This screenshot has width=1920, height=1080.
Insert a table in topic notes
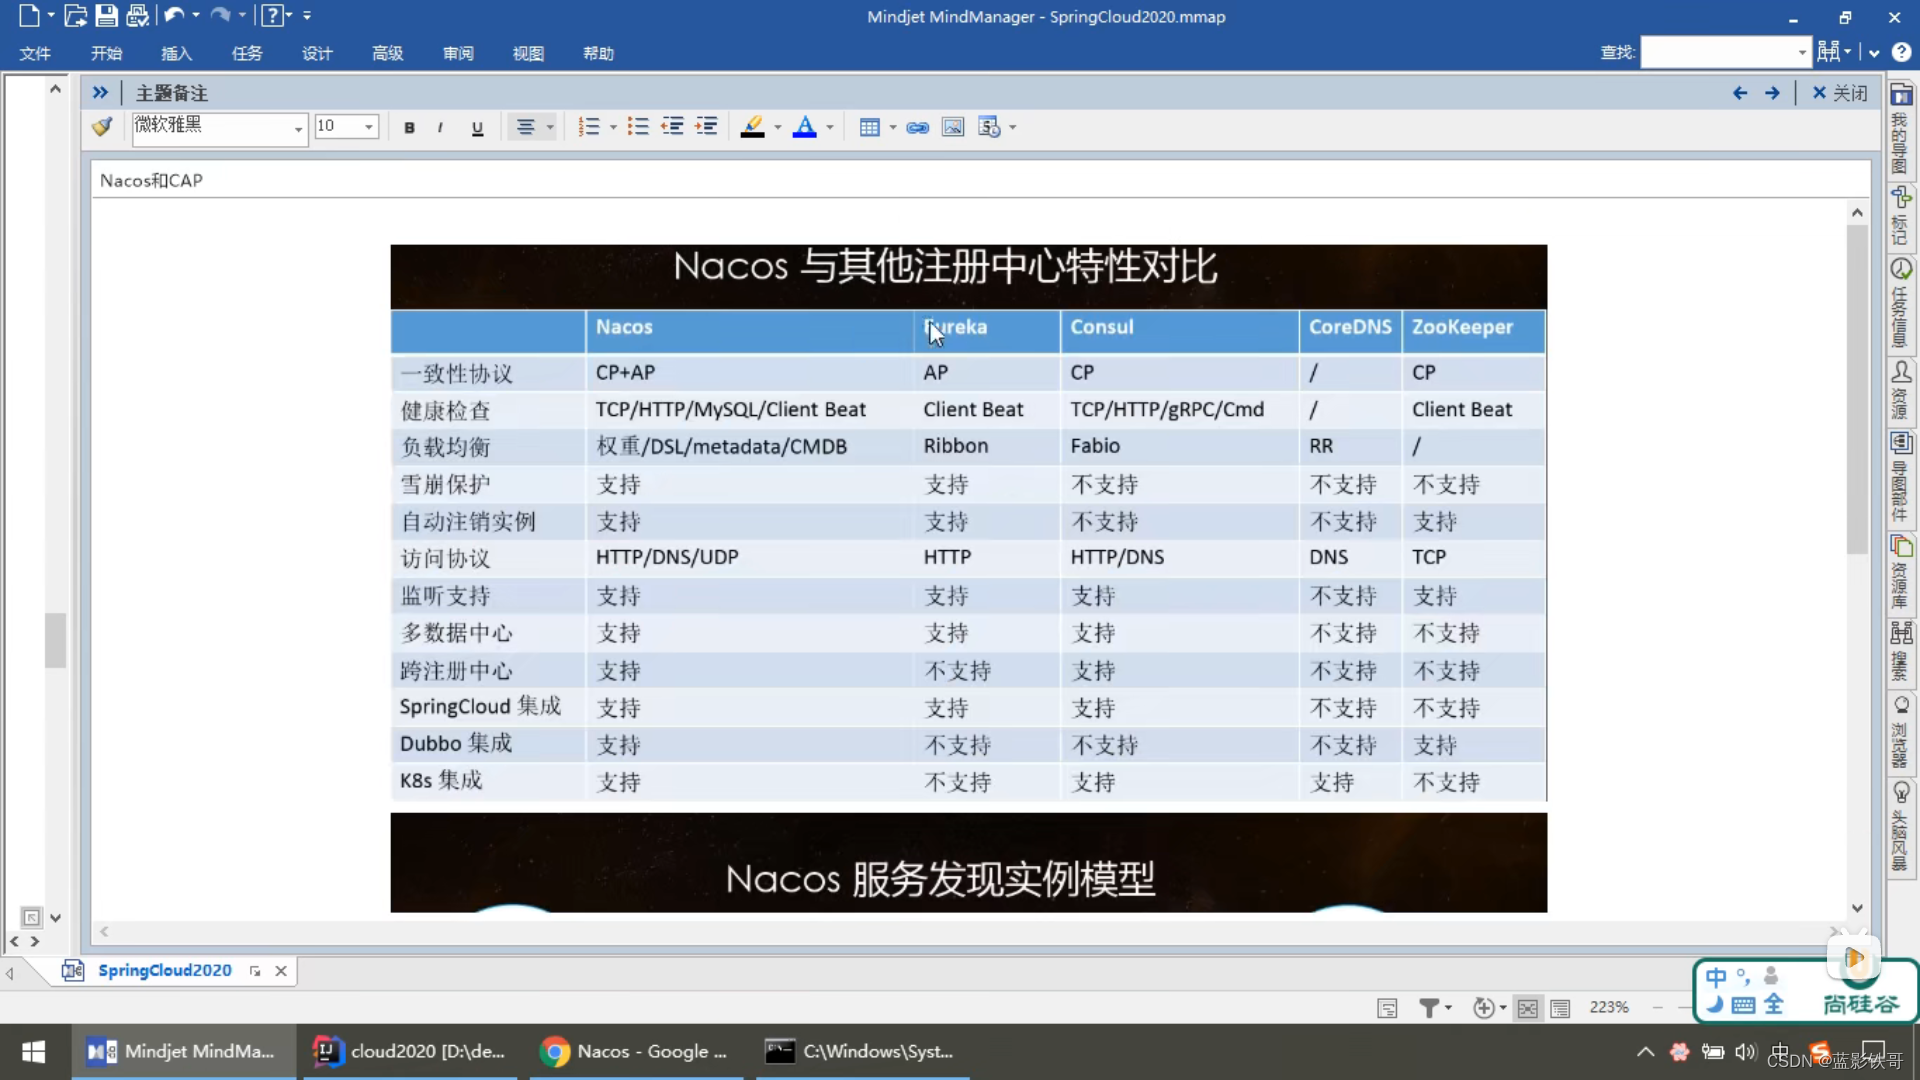pos(869,127)
